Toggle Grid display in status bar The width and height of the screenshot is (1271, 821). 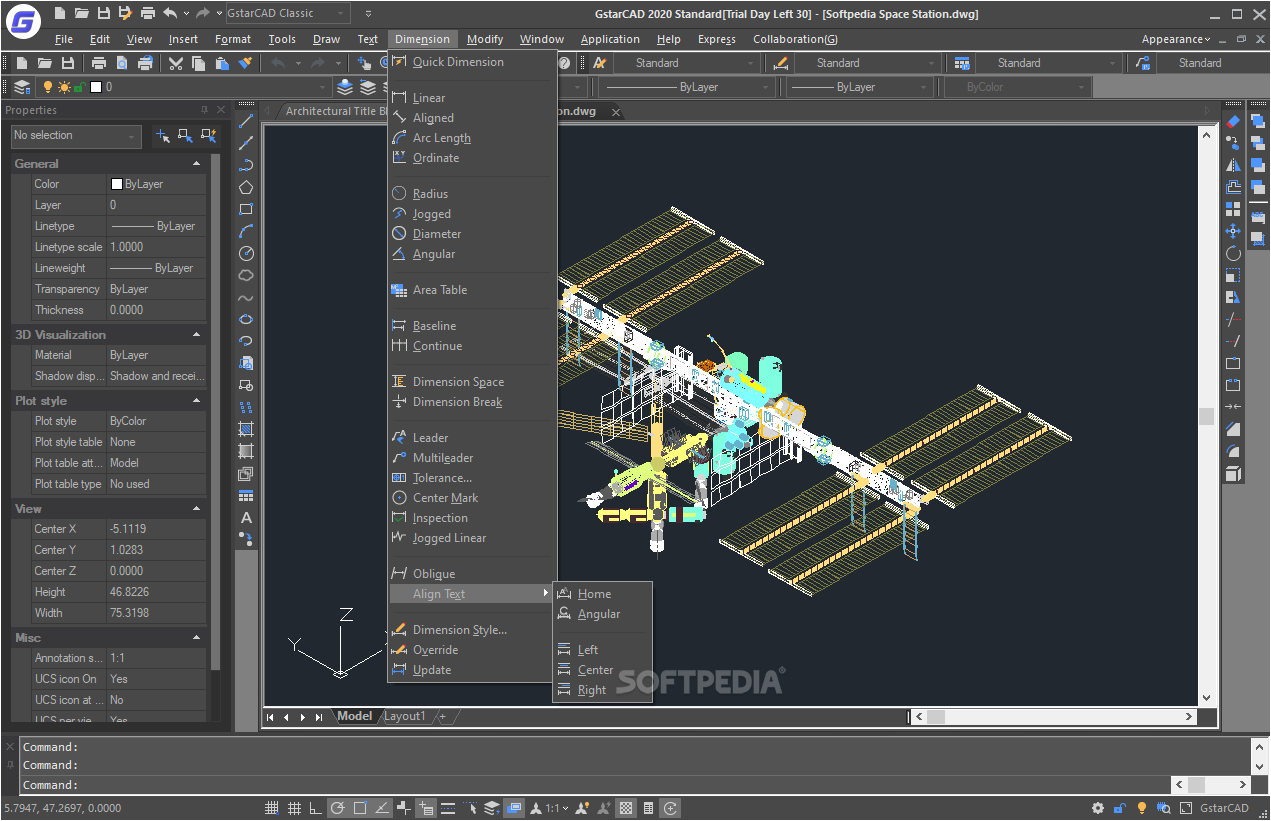(294, 808)
